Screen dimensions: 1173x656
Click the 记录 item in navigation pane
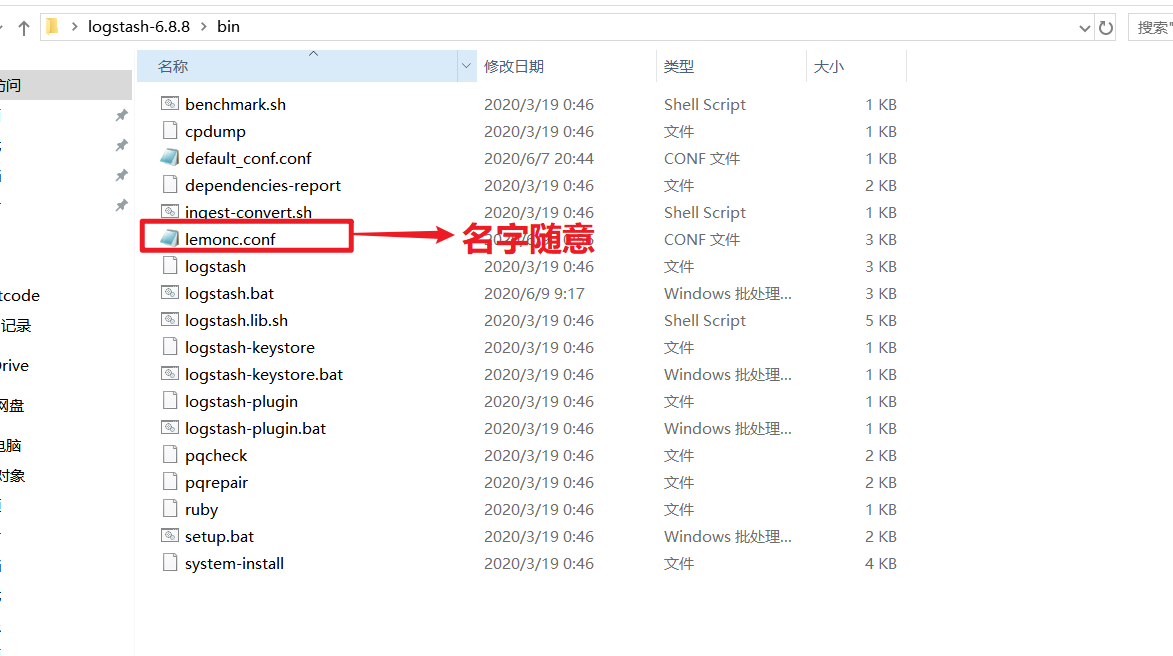(x=16, y=325)
